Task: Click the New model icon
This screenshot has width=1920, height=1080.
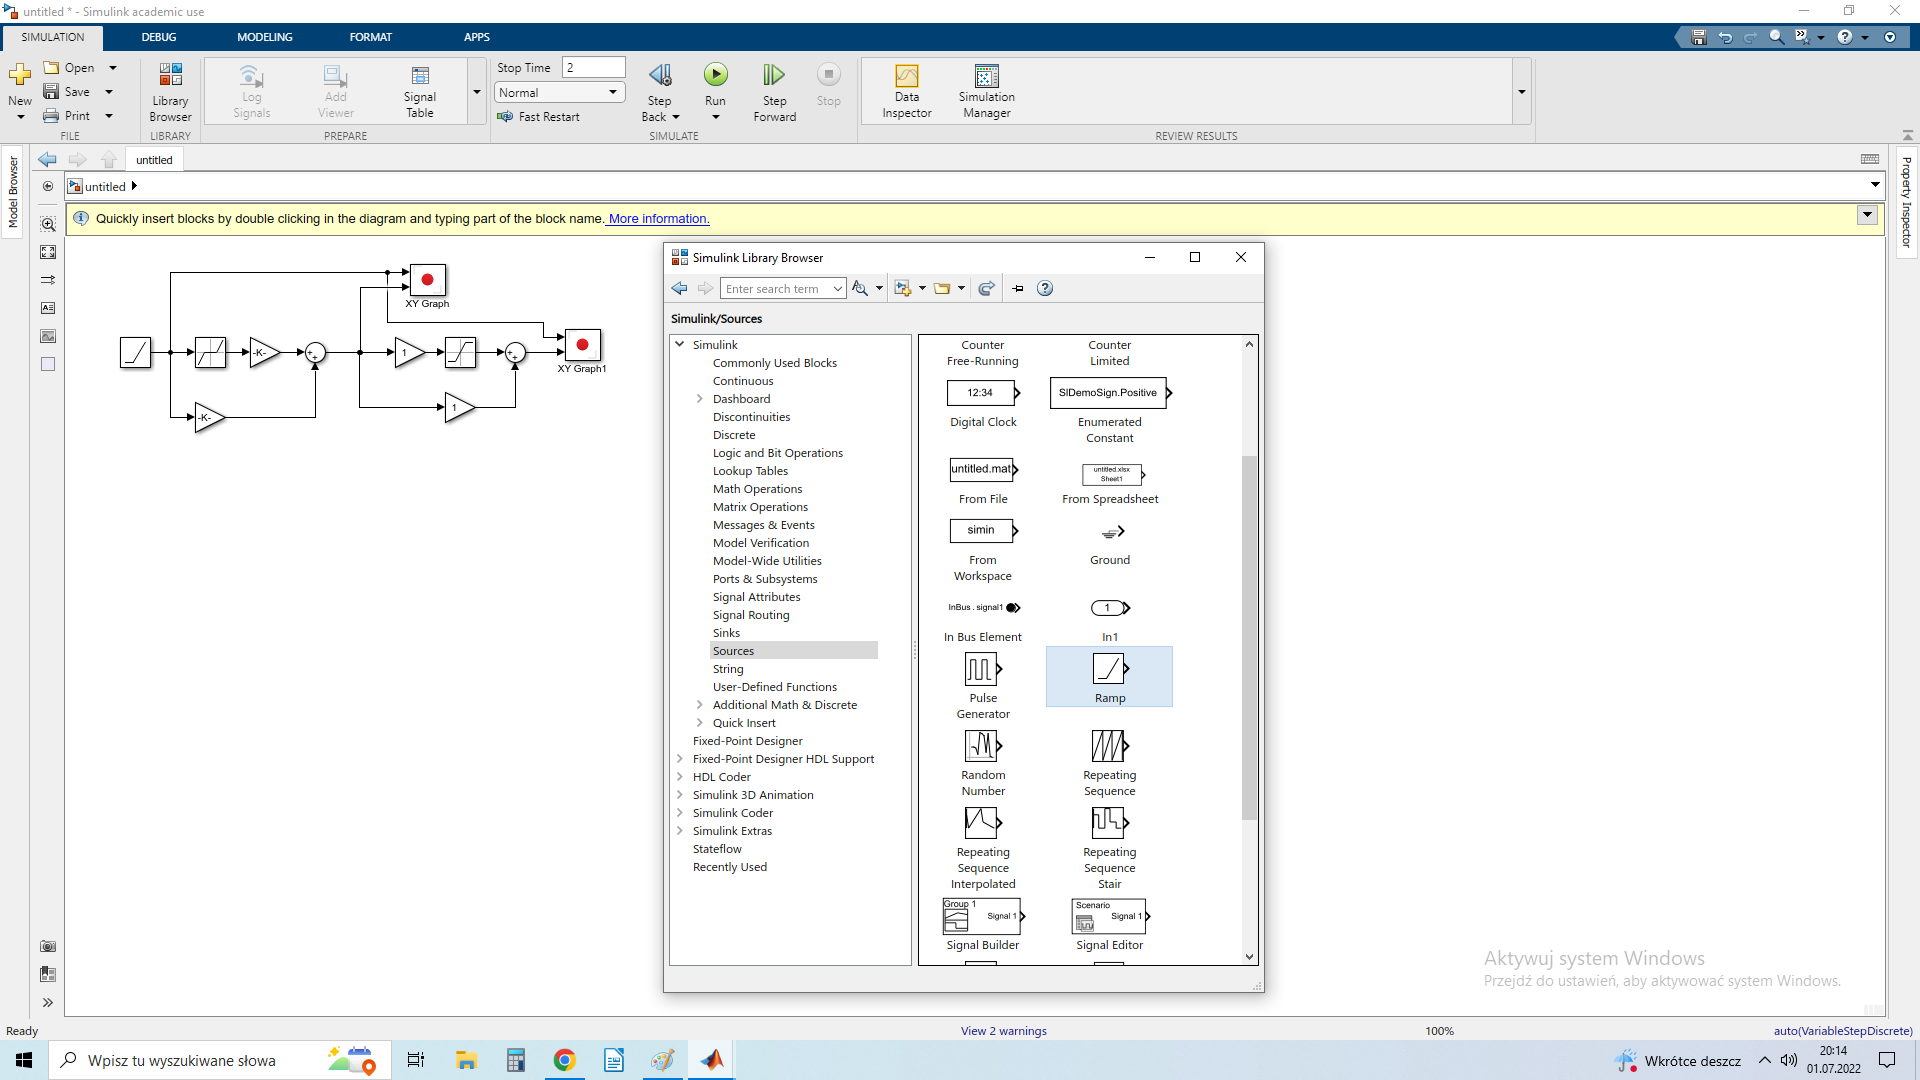Action: 20,76
